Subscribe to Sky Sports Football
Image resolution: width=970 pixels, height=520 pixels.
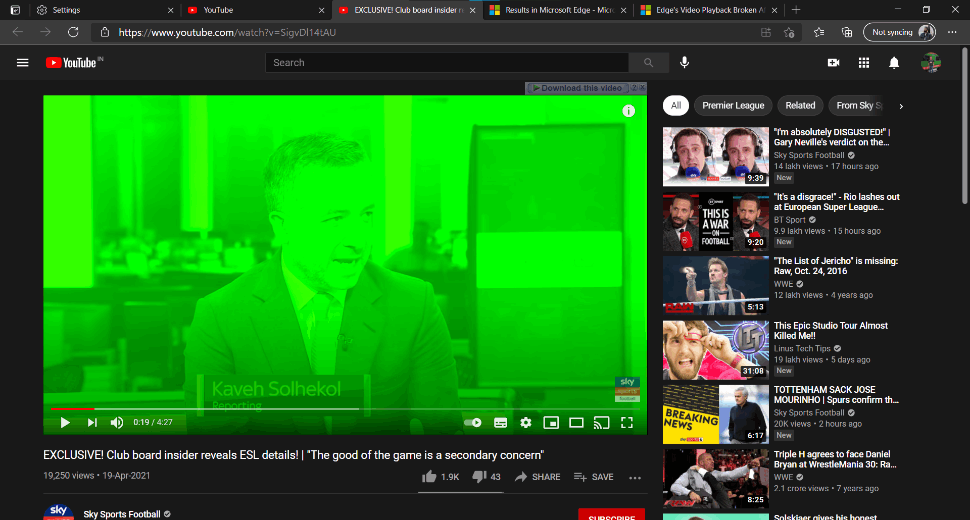click(611, 514)
